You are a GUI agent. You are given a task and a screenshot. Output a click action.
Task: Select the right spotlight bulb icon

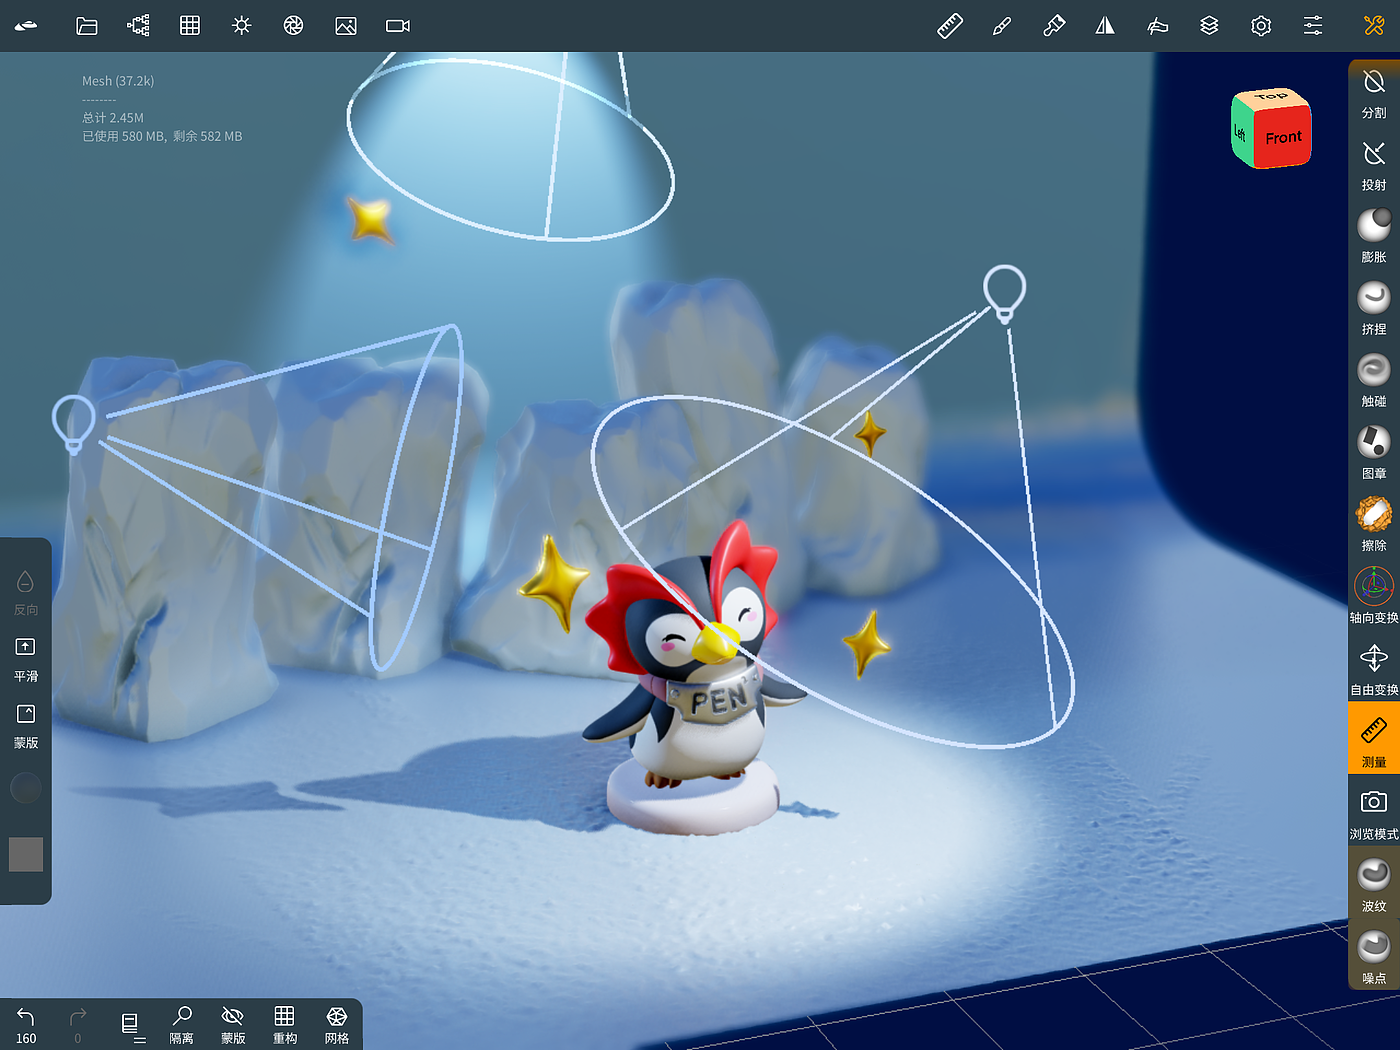pos(1005,293)
